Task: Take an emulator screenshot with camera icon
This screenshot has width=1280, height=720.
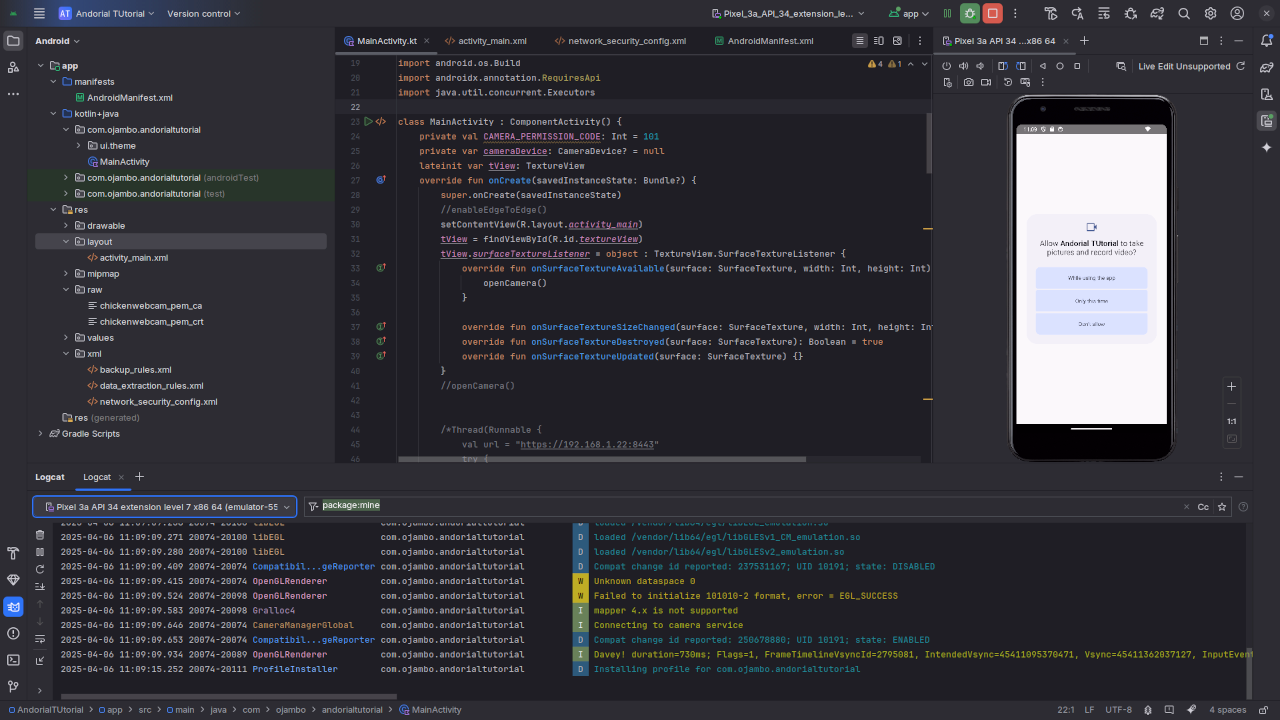Action: (x=968, y=82)
